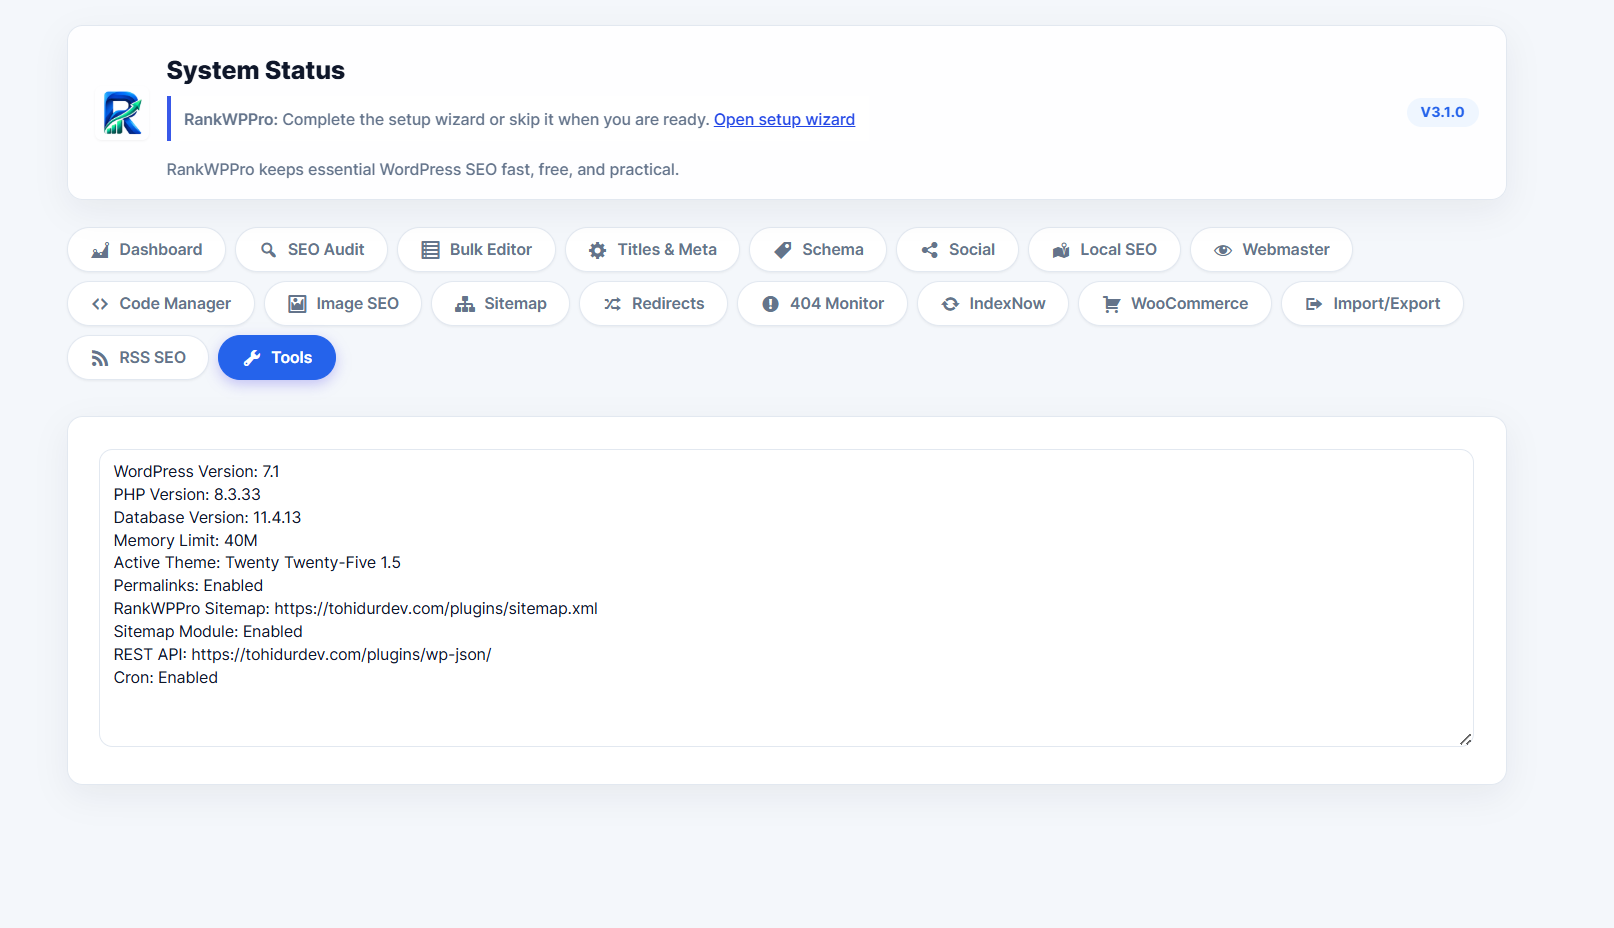Click the hierarchy icon on Sitemap tab
Viewport: 1614px width, 928px height.
click(x=465, y=304)
